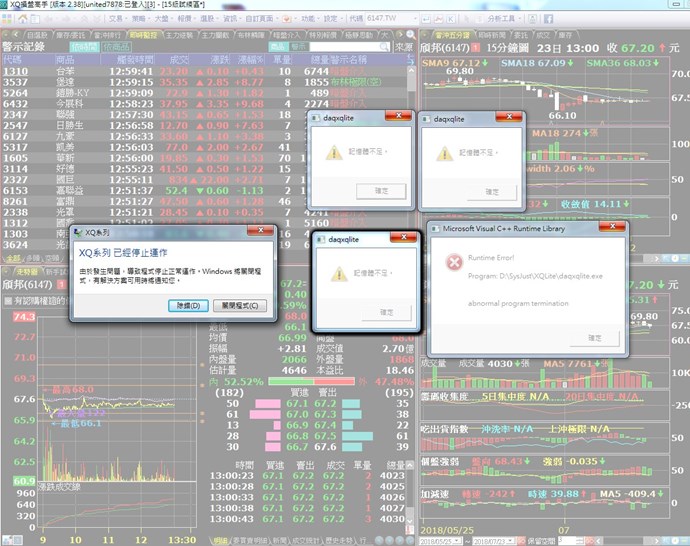Open the 分析工具 dropdown

point(504,18)
